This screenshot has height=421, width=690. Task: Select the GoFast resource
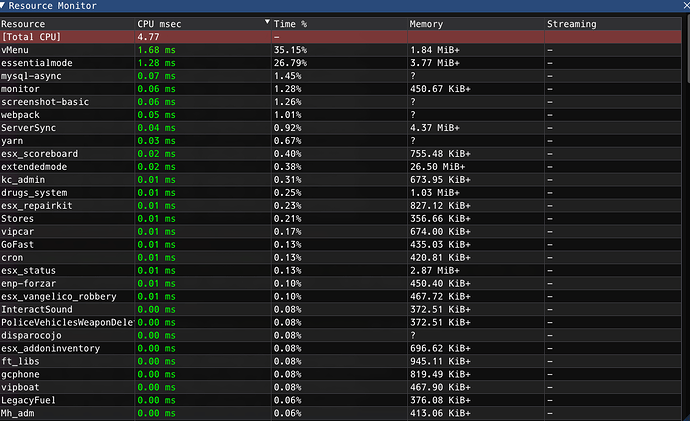point(17,245)
